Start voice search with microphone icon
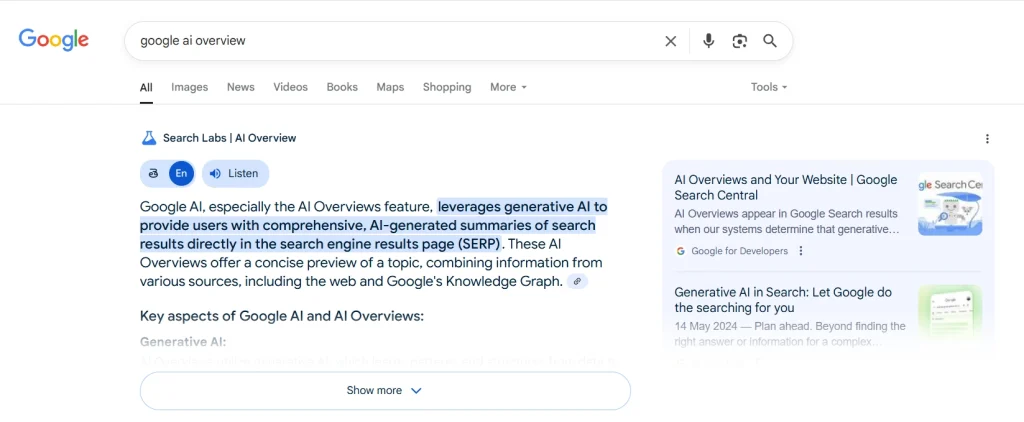 [x=708, y=41]
